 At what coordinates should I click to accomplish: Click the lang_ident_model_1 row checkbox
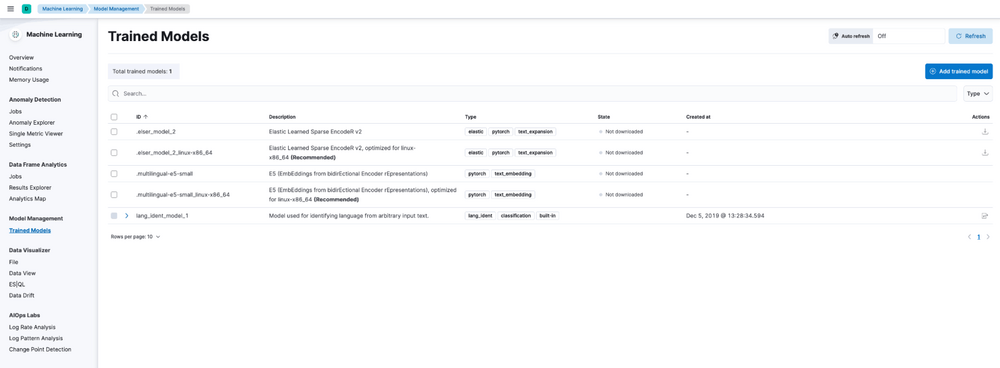(x=114, y=216)
